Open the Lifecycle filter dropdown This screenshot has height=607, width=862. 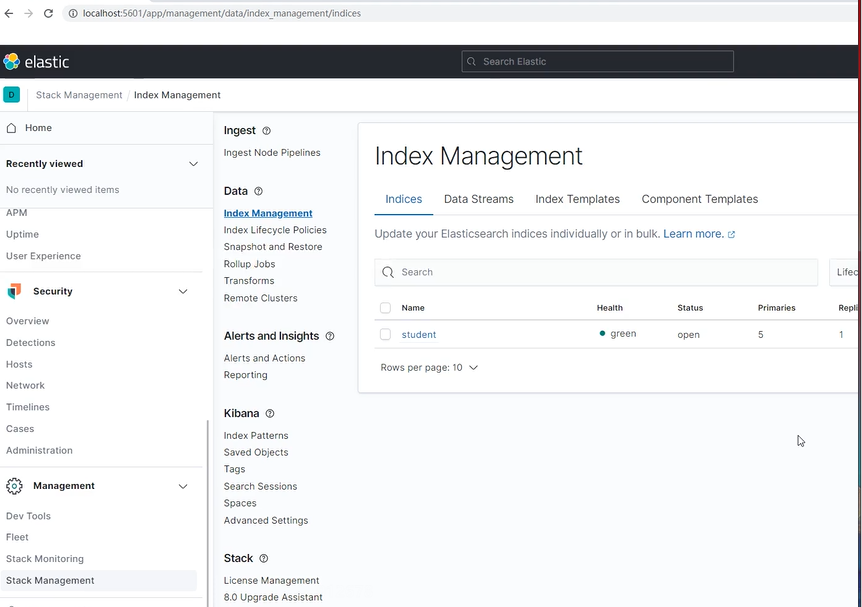pos(844,272)
